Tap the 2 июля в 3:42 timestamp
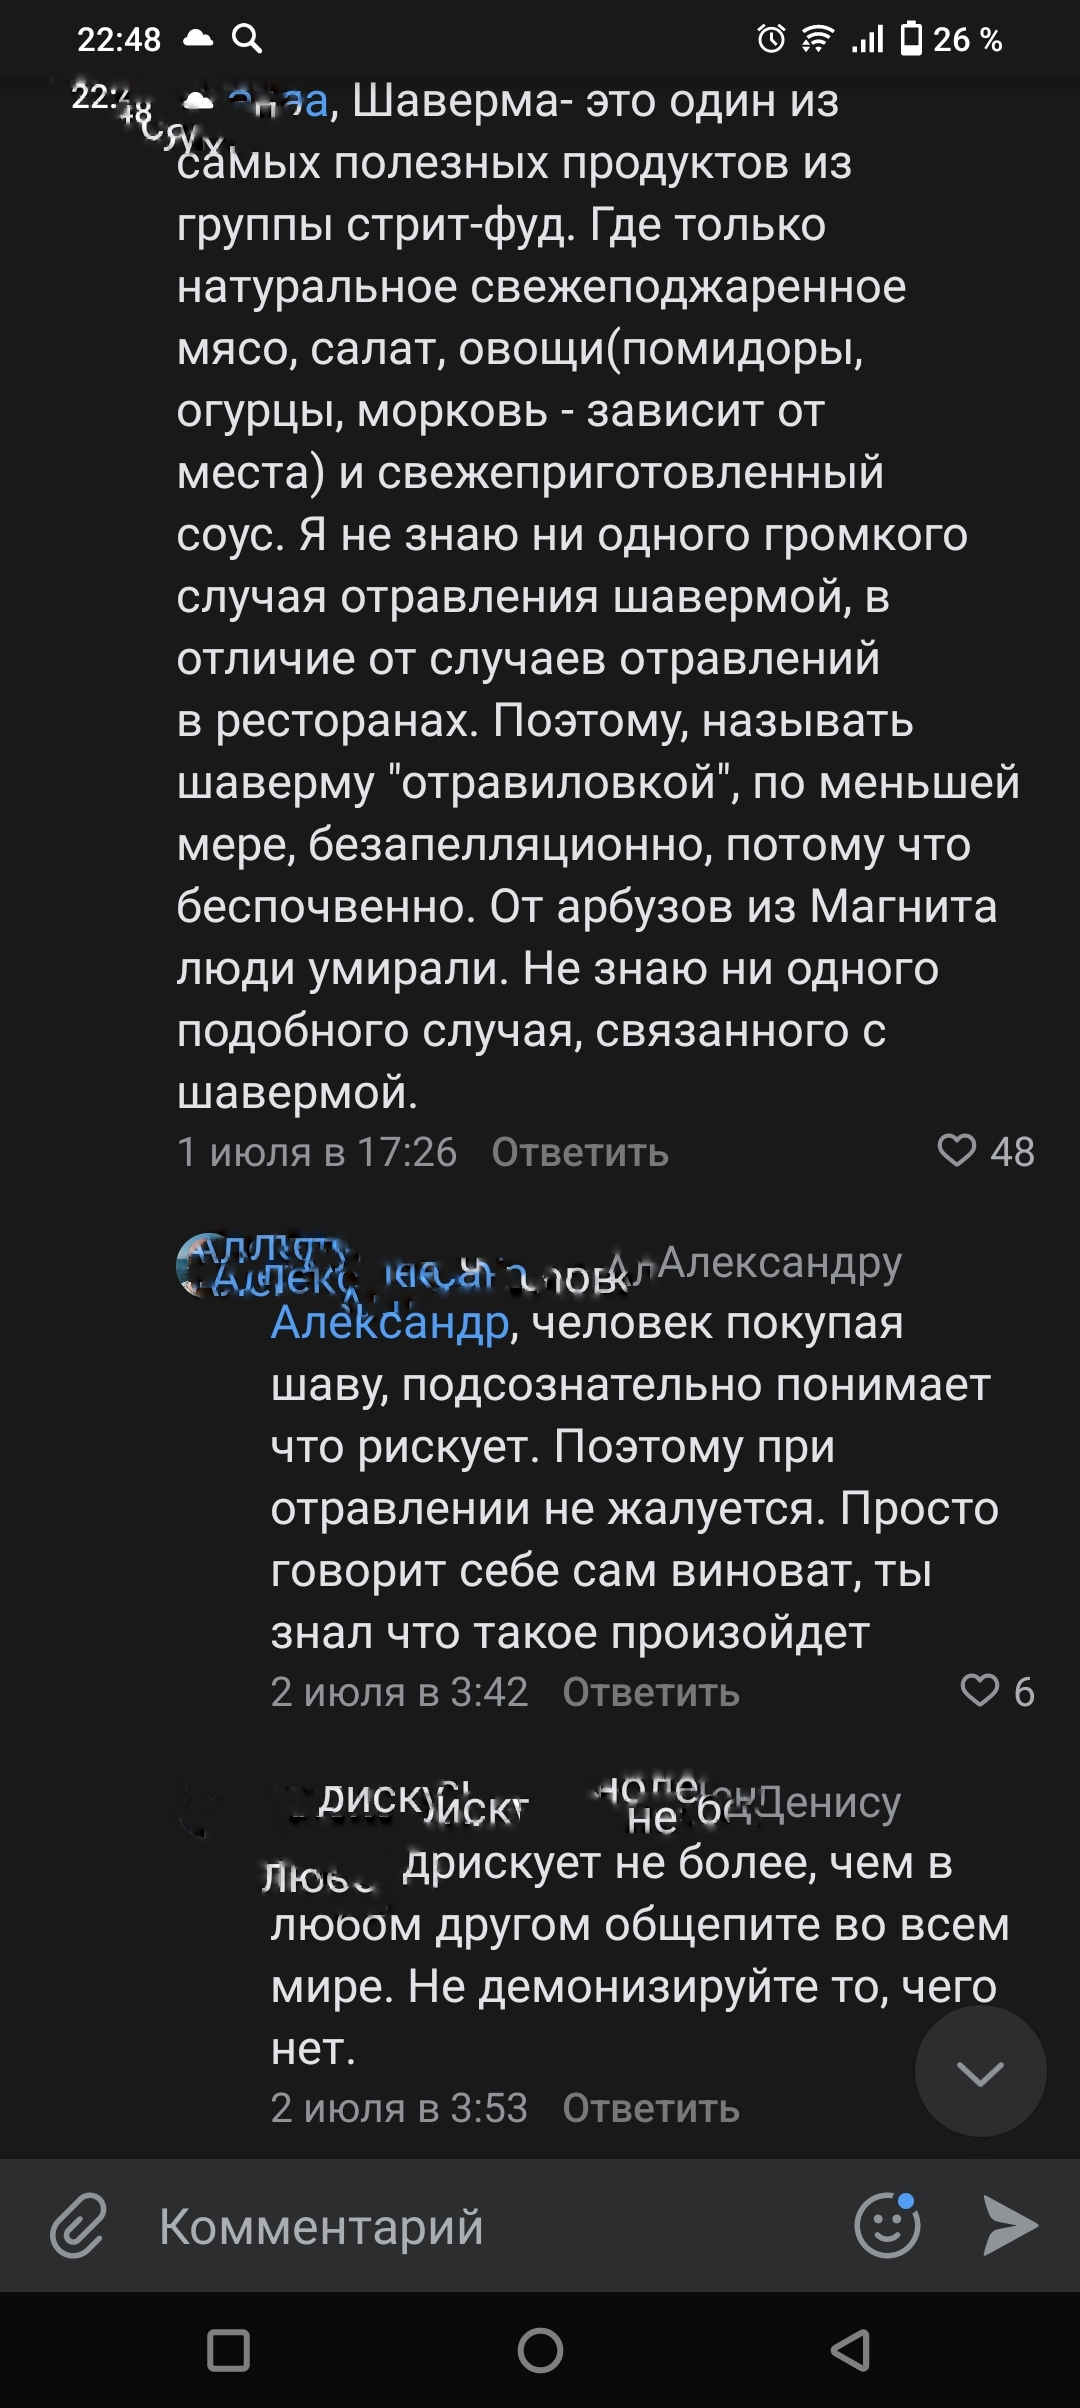Image resolution: width=1080 pixels, height=2408 pixels. point(399,1692)
